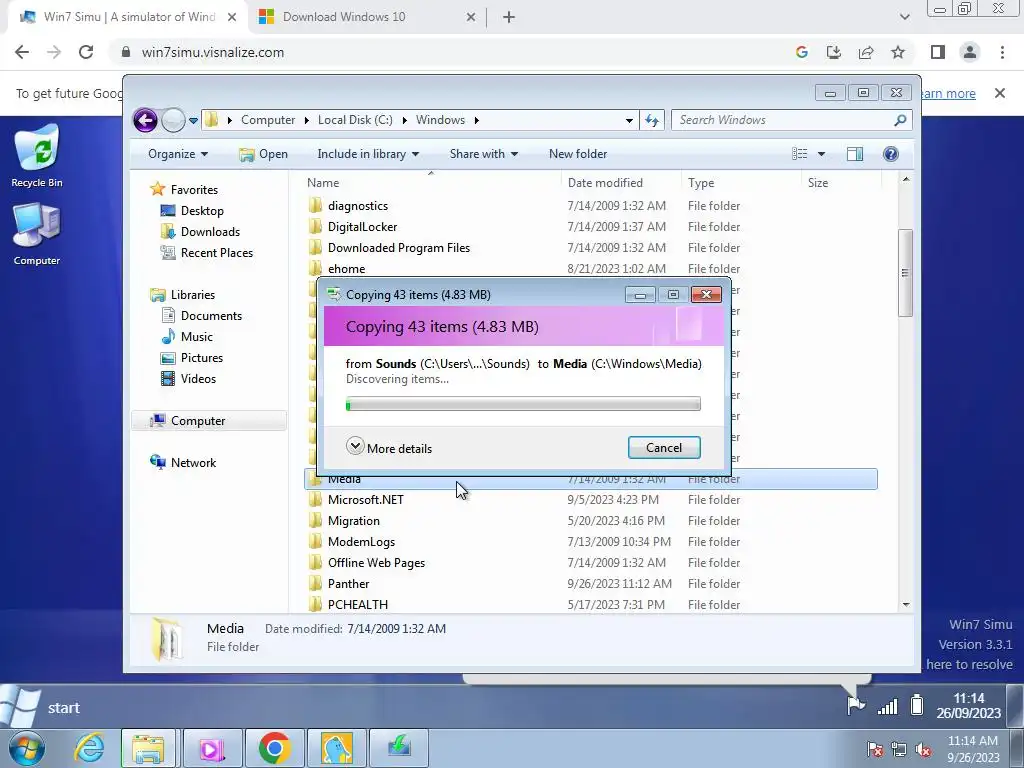Select Network in navigation pane
Image resolution: width=1024 pixels, height=768 pixels.
pos(193,463)
